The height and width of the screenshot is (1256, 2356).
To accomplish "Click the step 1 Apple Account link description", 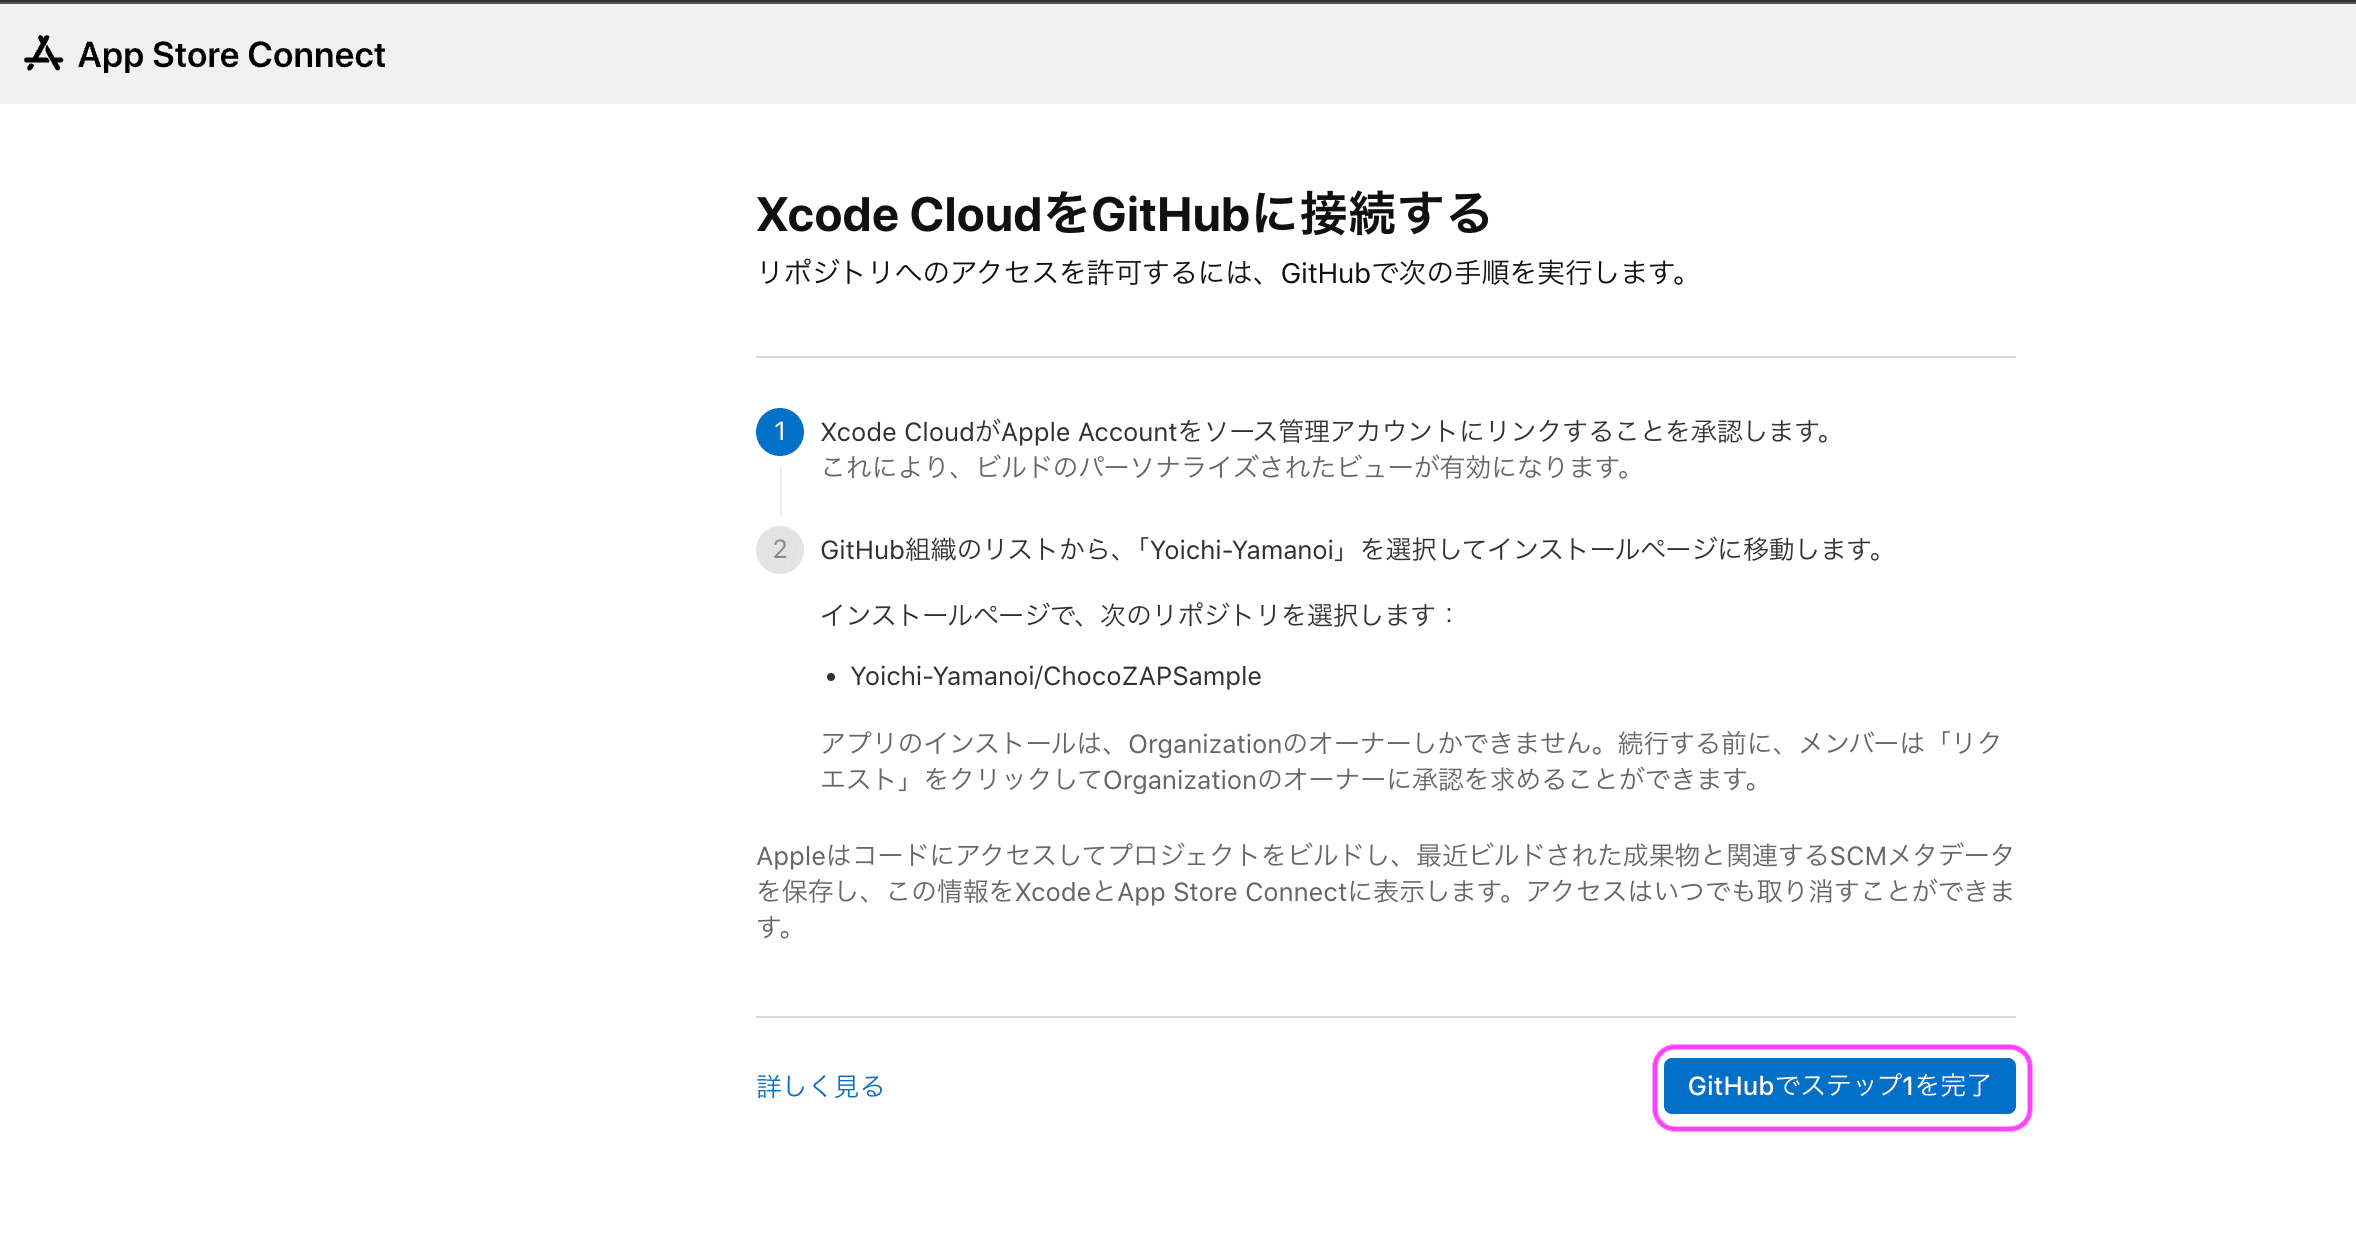I will coord(1328,432).
